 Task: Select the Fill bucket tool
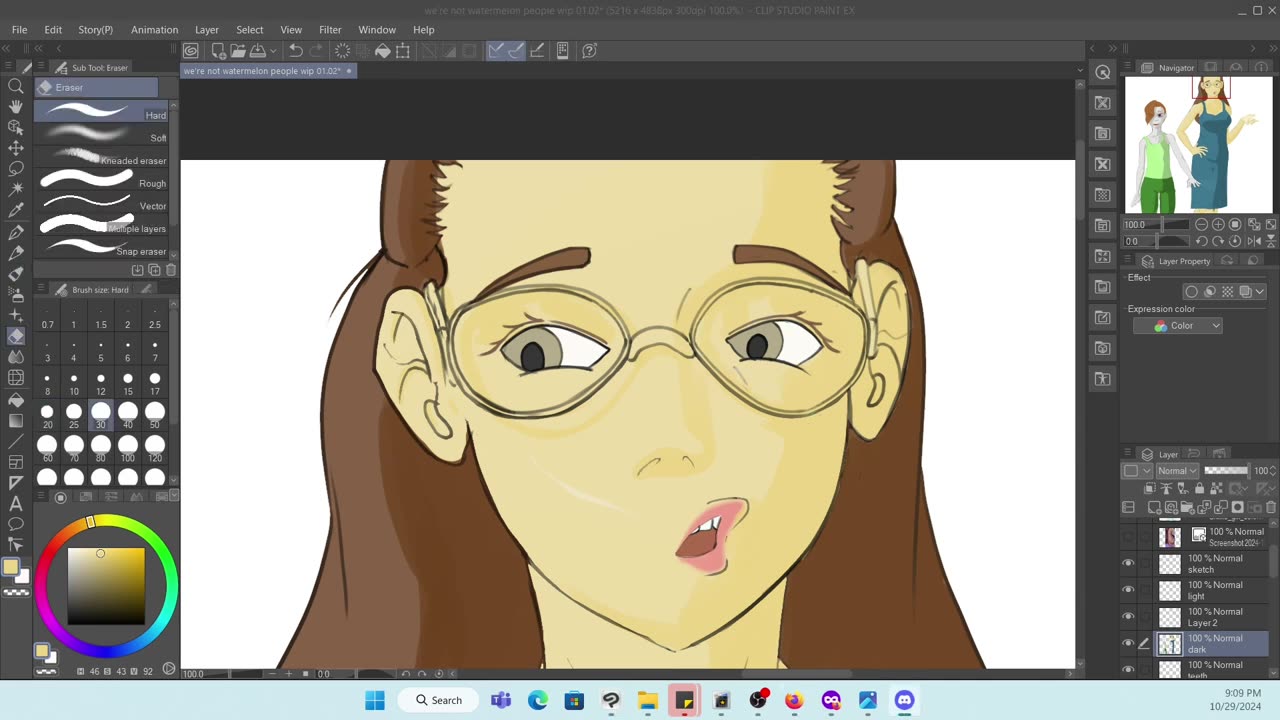tap(16, 400)
